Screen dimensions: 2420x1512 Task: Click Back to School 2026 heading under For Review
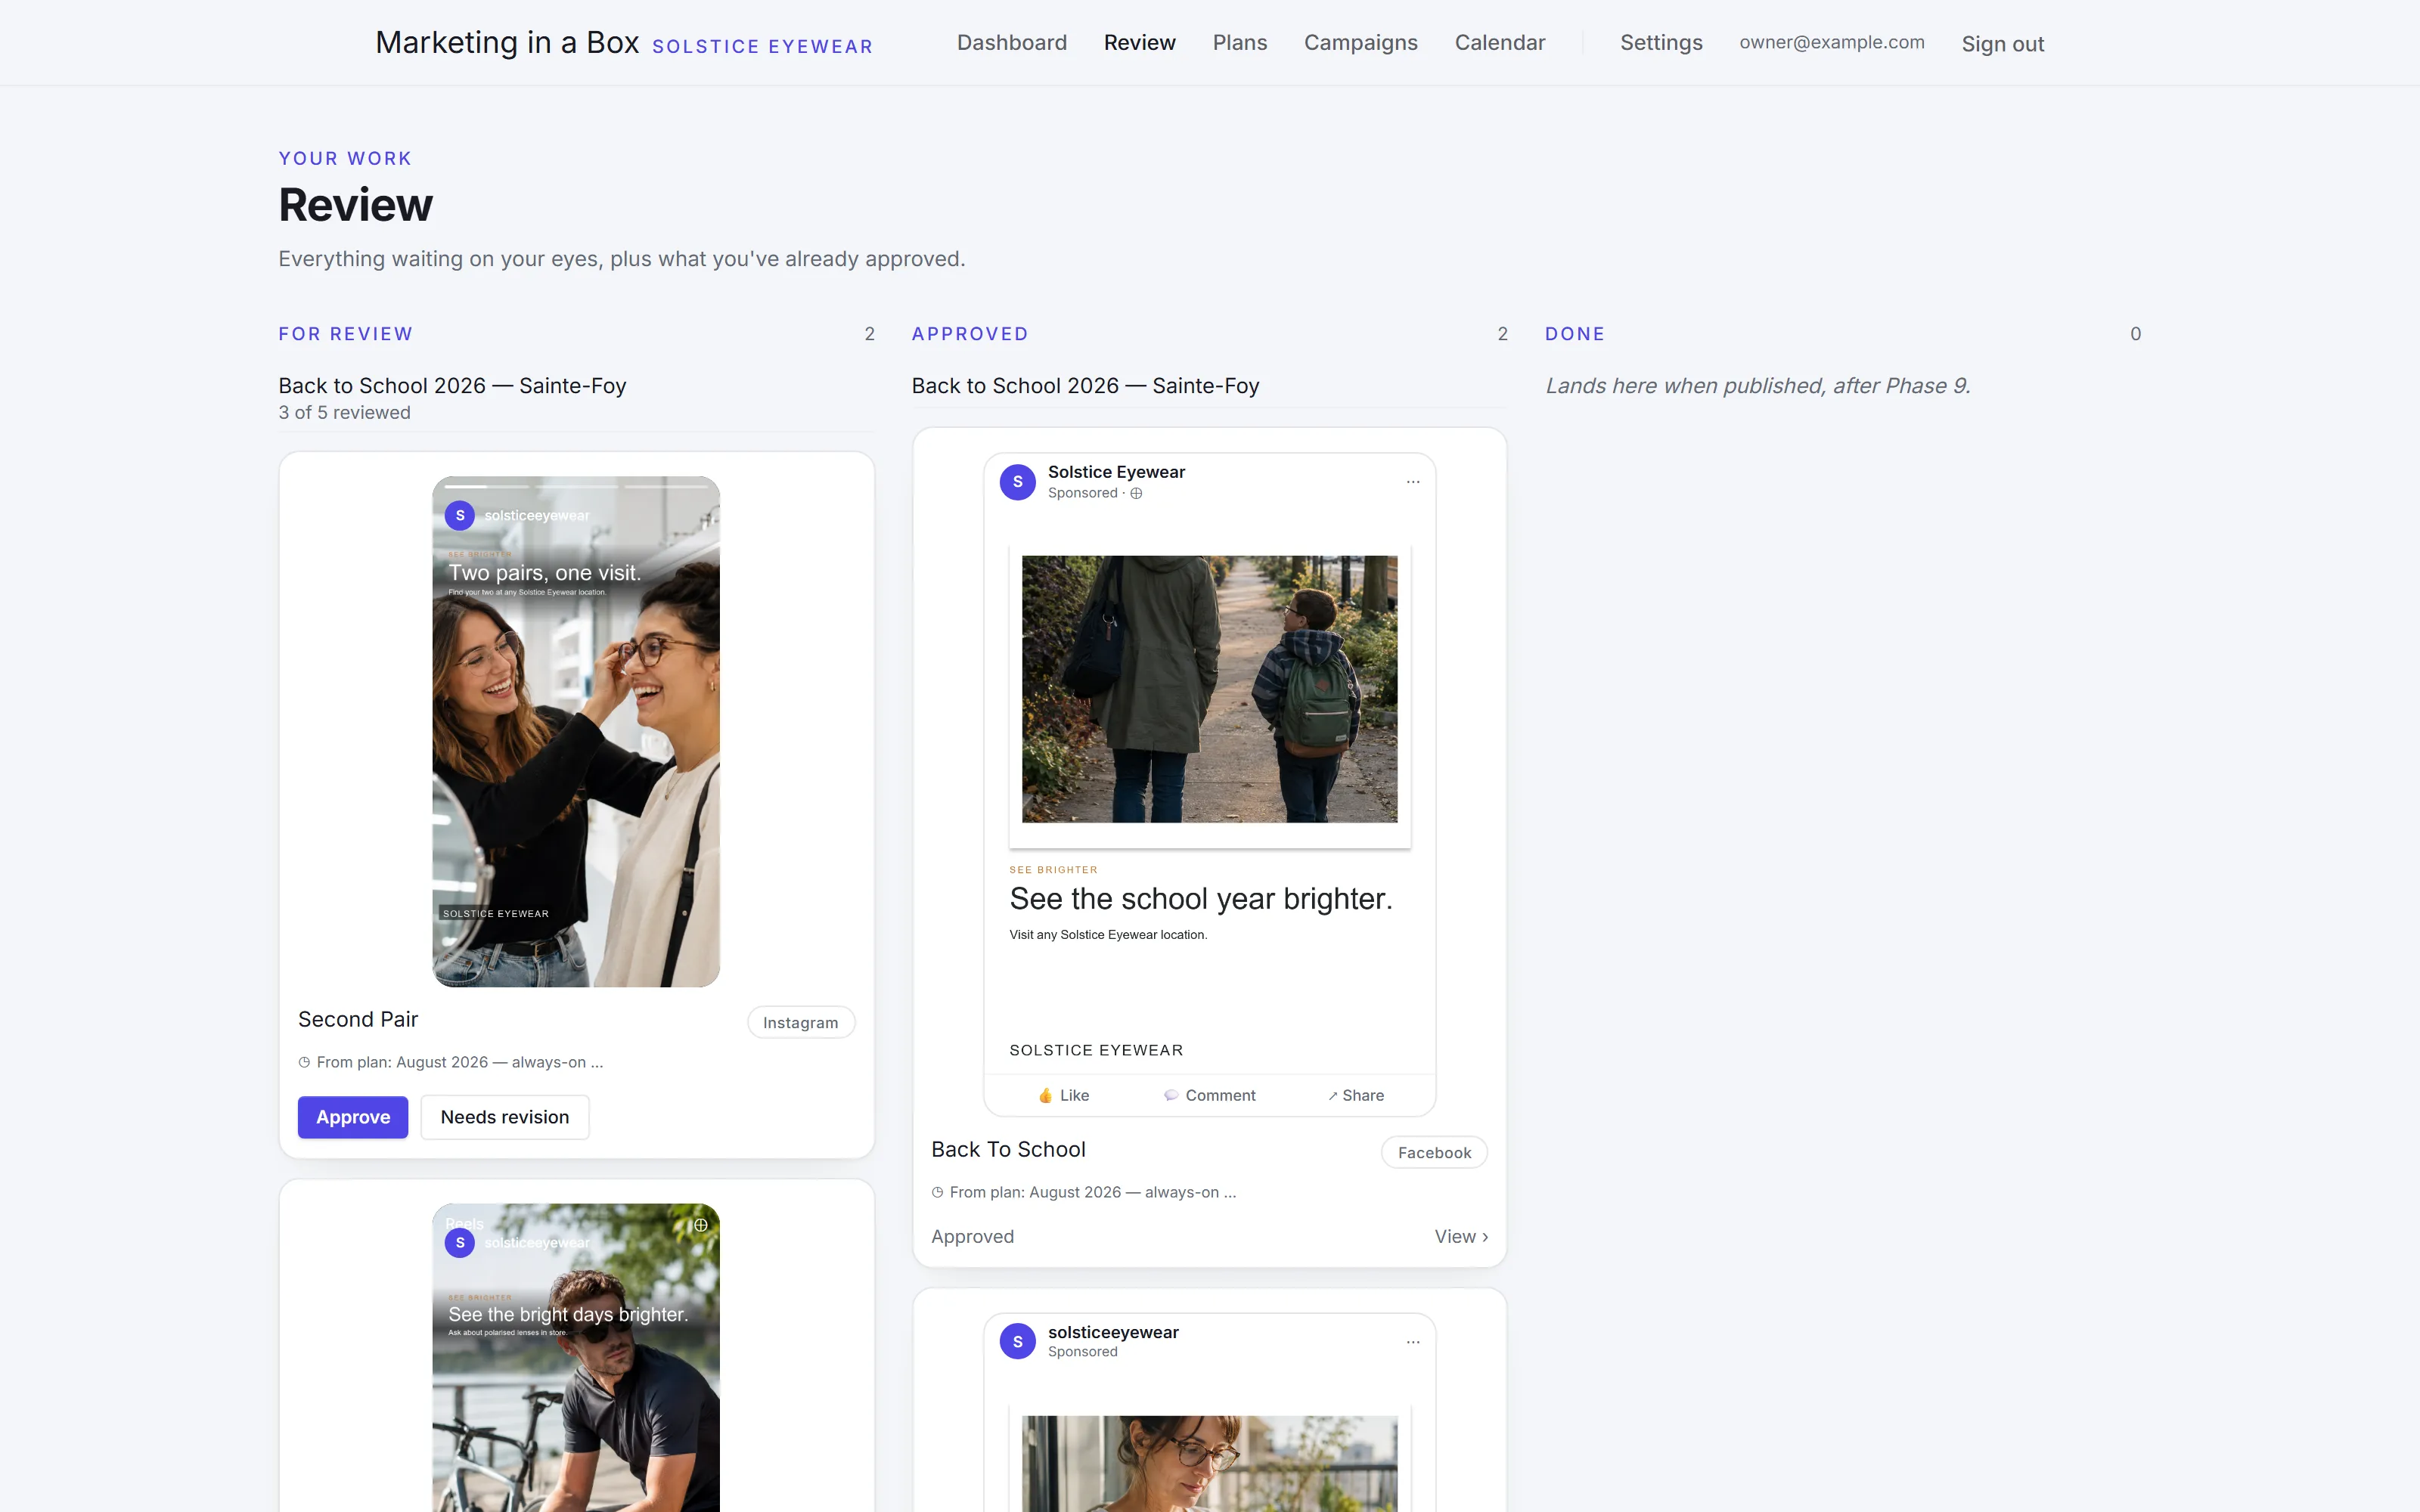pyautogui.click(x=452, y=386)
